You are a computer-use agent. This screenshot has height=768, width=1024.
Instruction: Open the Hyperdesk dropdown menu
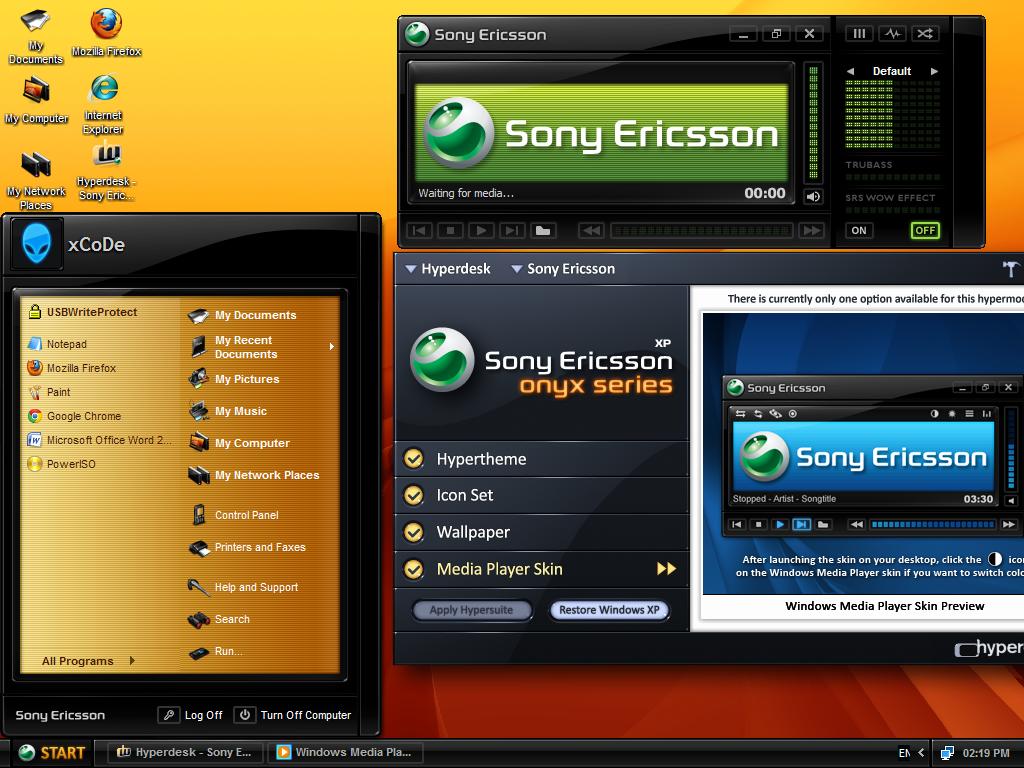pos(448,268)
